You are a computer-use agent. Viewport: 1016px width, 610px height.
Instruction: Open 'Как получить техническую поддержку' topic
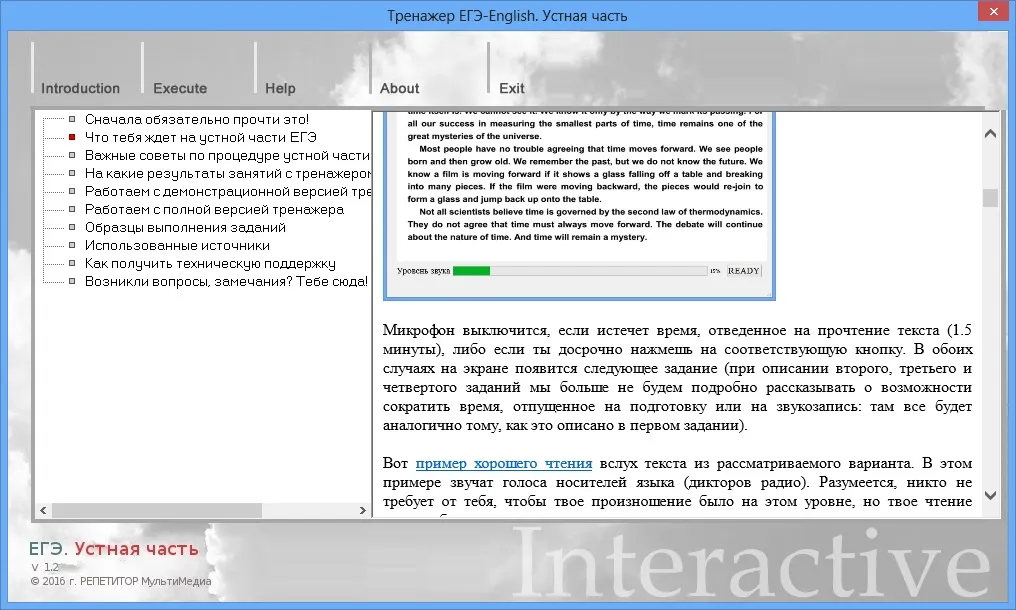pyautogui.click(x=210, y=264)
